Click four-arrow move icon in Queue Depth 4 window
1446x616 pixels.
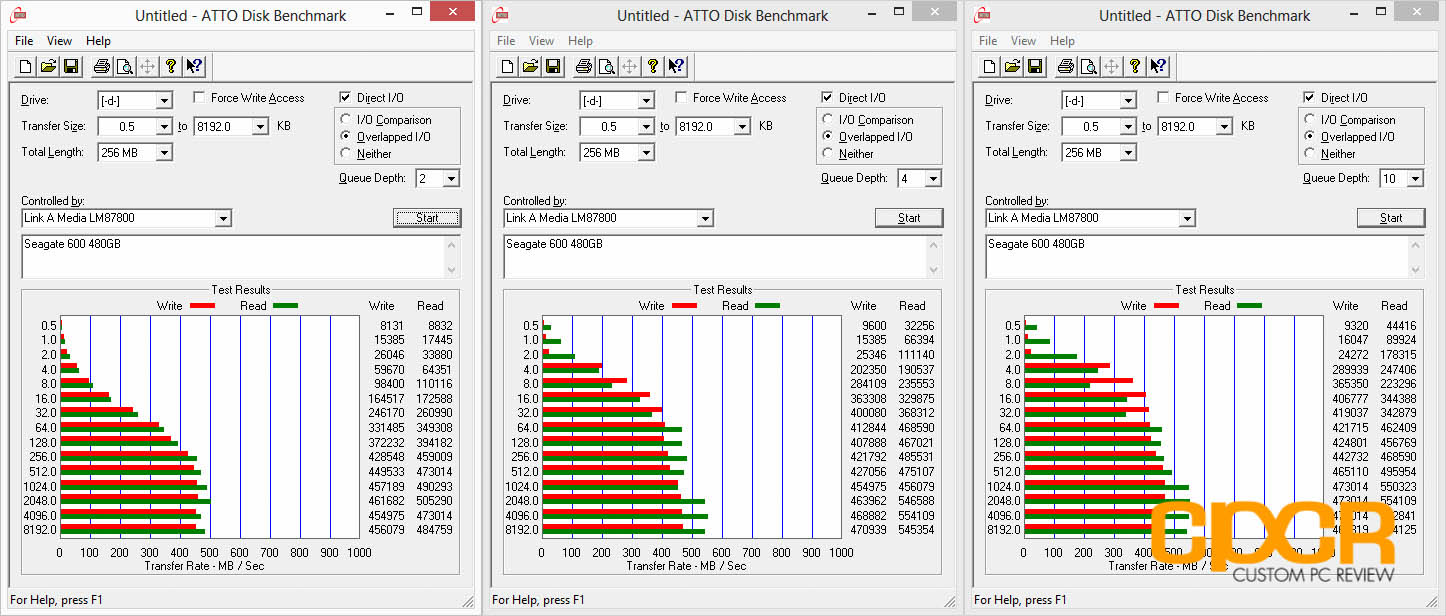pyautogui.click(x=629, y=67)
